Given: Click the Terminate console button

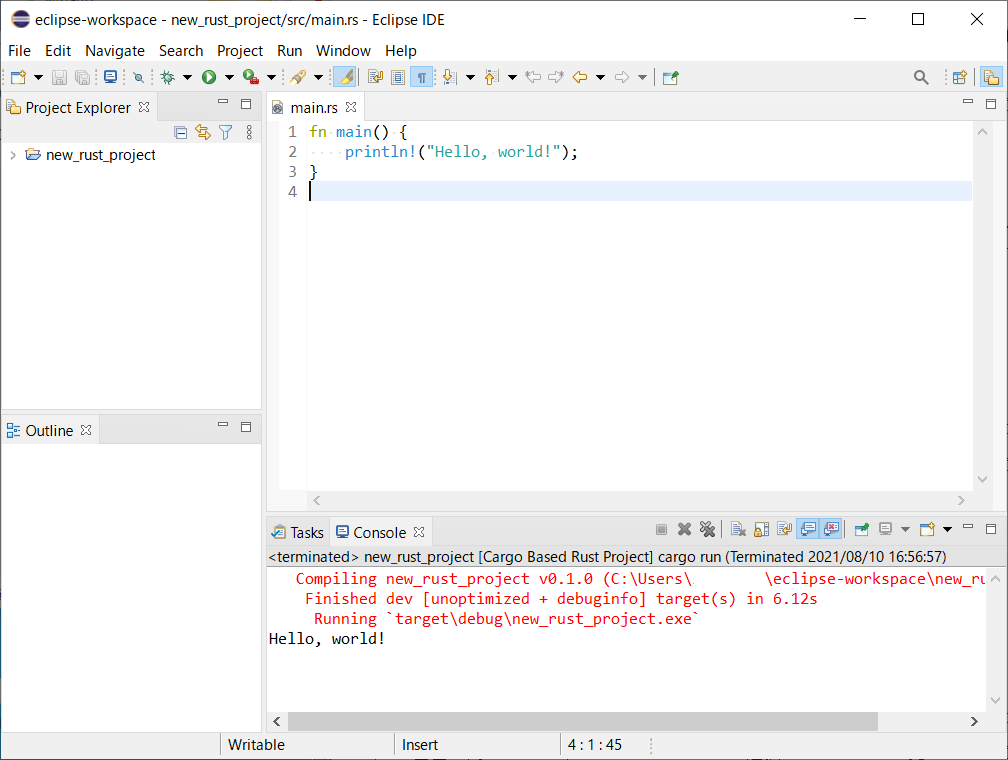Looking at the screenshot, I should coord(661,529).
